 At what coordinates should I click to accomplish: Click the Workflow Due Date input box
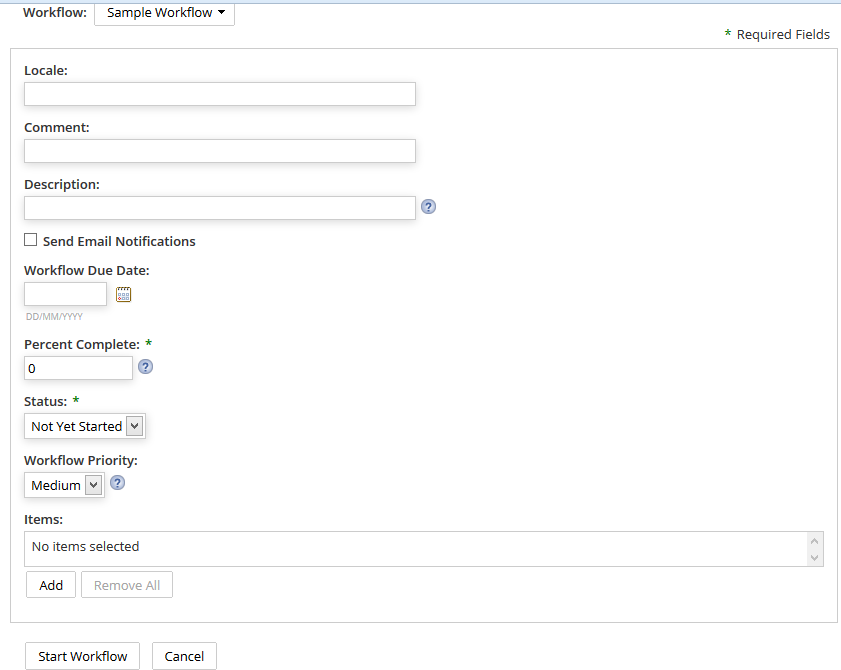64,293
